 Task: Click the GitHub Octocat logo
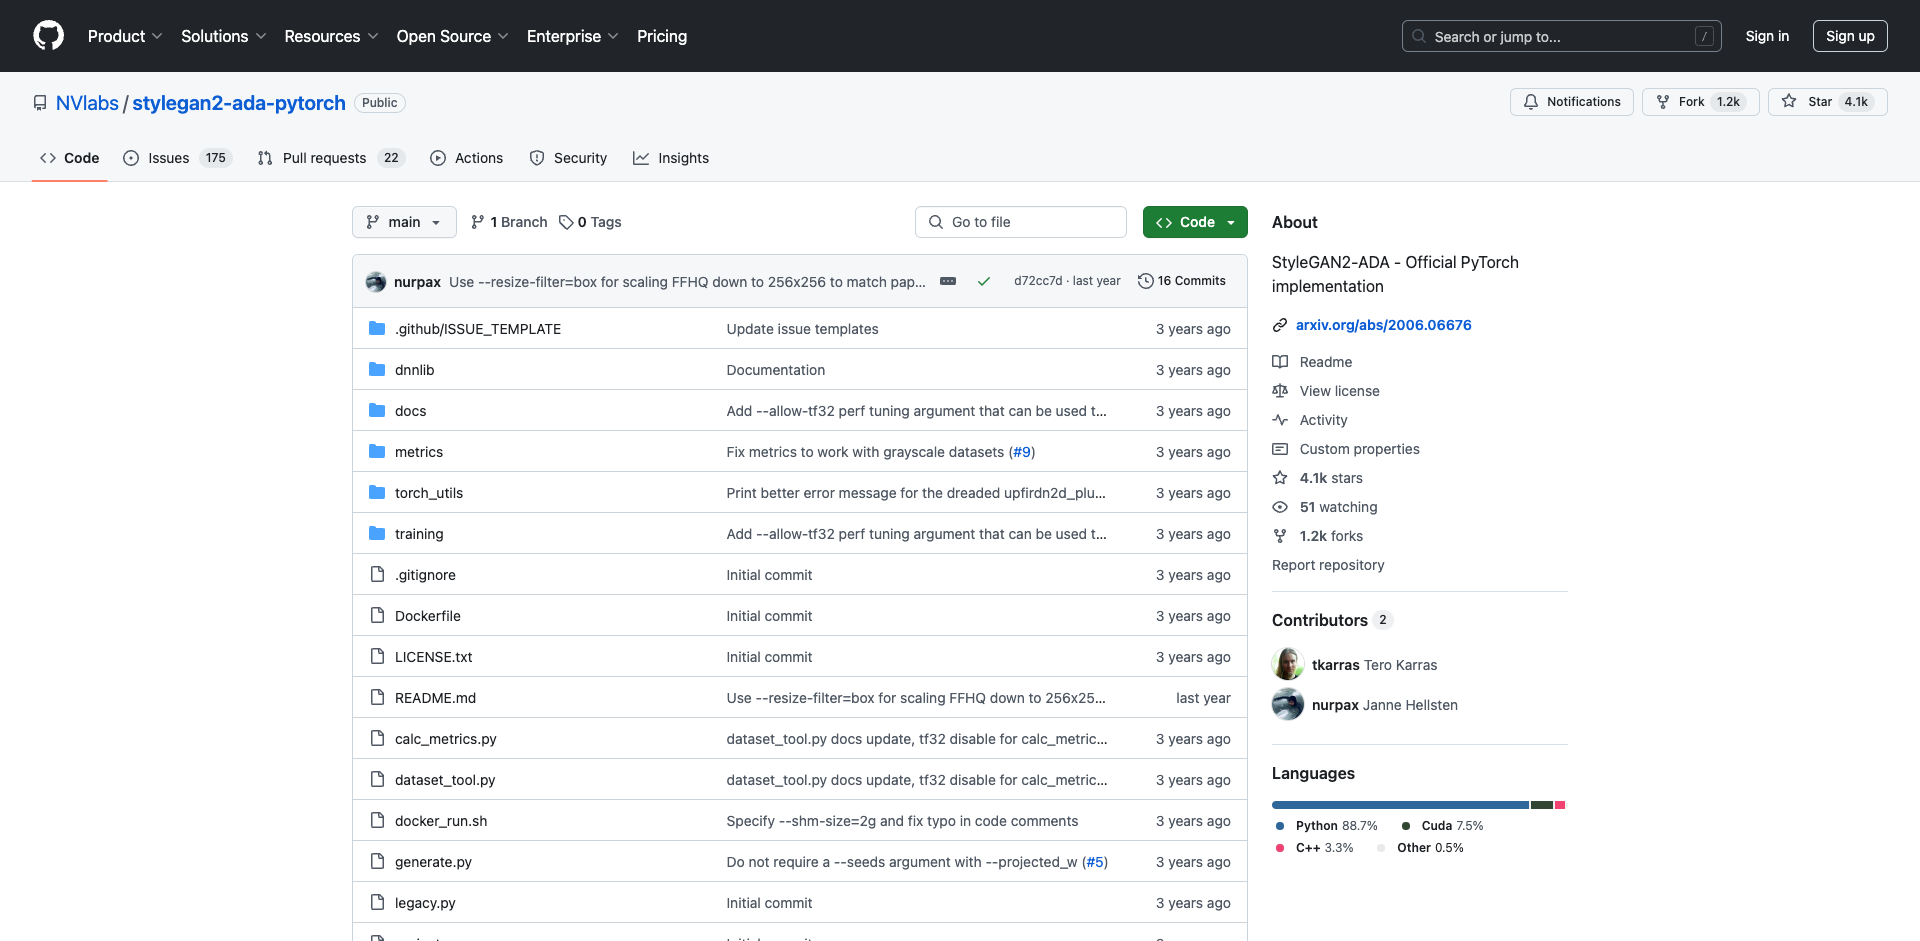coord(48,36)
